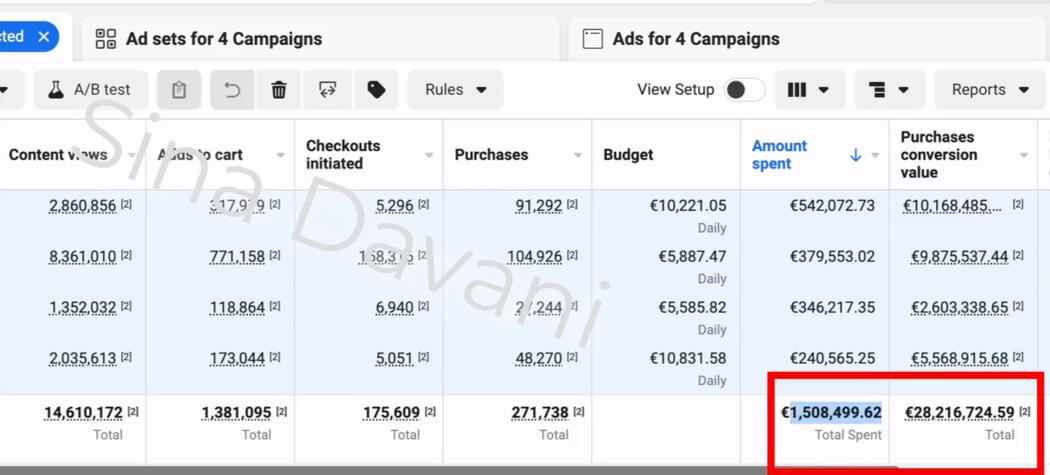Sort by the Amount spent column header
1050x475 pixels.
point(780,155)
